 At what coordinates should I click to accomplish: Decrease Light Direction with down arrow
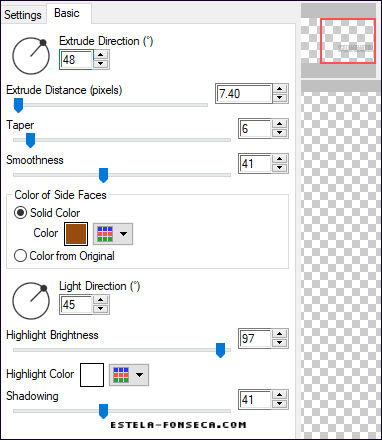pos(101,309)
